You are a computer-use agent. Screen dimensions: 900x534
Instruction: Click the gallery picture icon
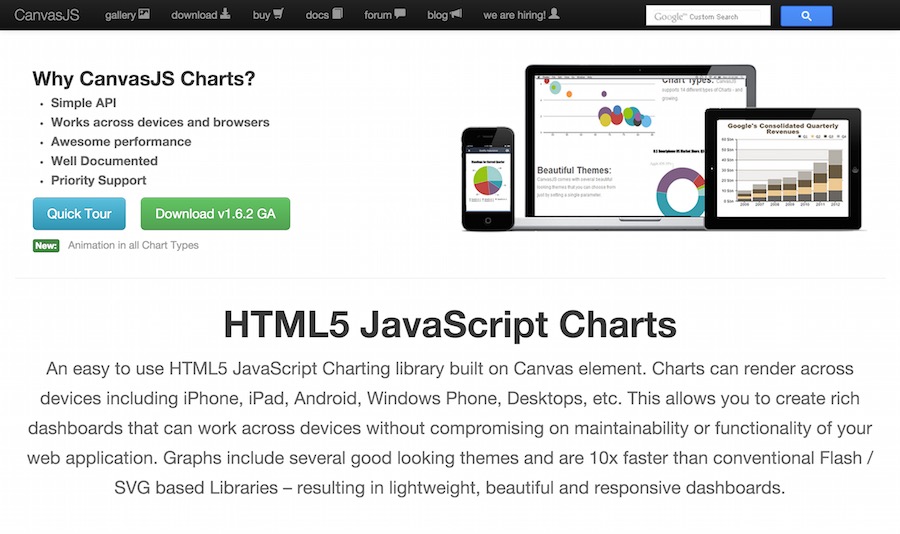point(144,14)
